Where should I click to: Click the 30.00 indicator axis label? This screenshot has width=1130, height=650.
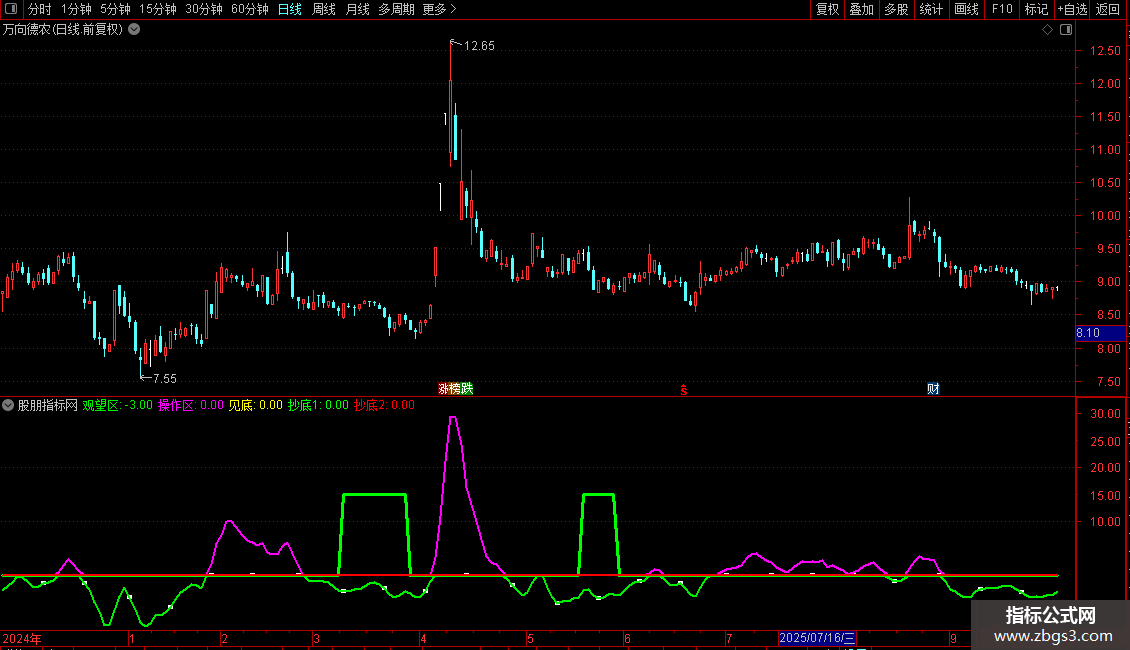(1105, 414)
